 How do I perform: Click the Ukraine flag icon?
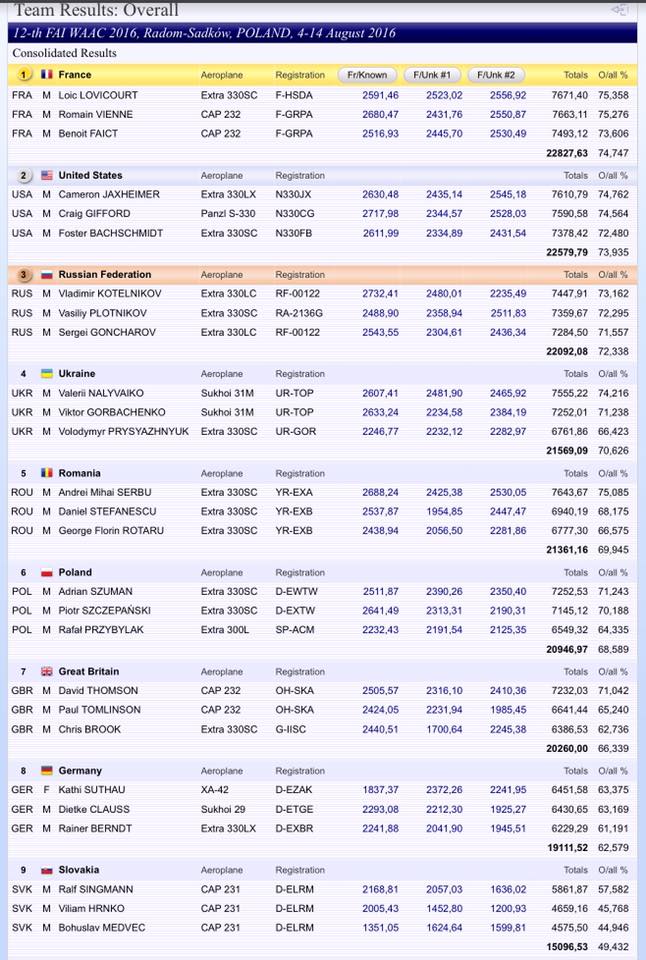pos(46,374)
